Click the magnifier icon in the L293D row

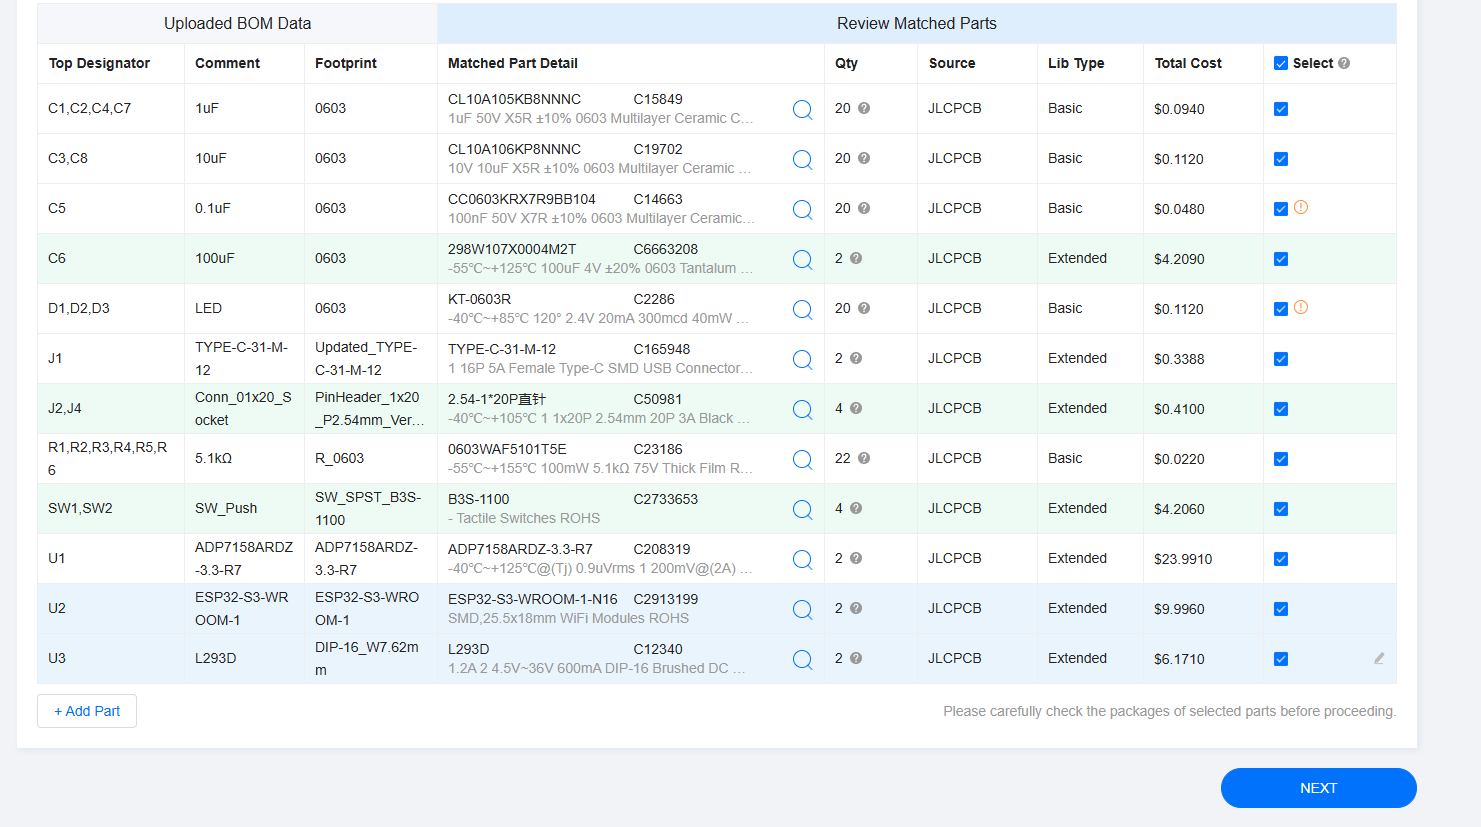pyautogui.click(x=802, y=659)
